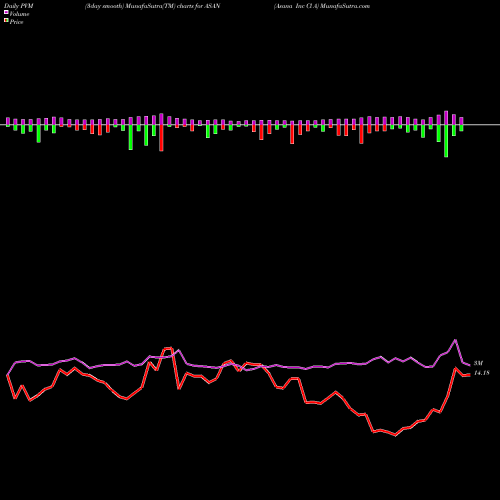Click the '(Asana Inc Cl A) MunafaSutra.com' text
Image resolution: width=500 pixels, height=500 pixels.
(x=322, y=6)
